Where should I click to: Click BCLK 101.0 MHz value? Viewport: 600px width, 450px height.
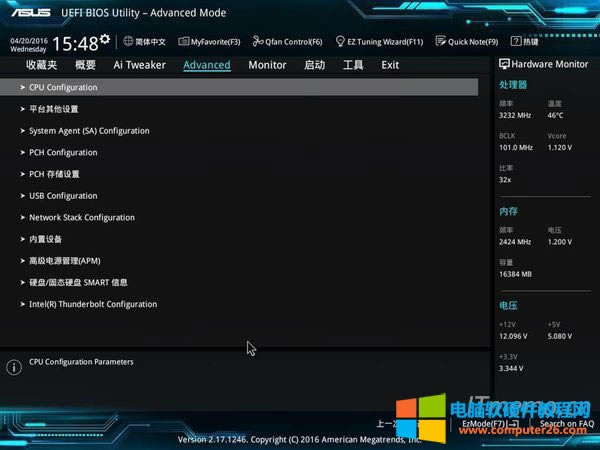[x=516, y=147]
